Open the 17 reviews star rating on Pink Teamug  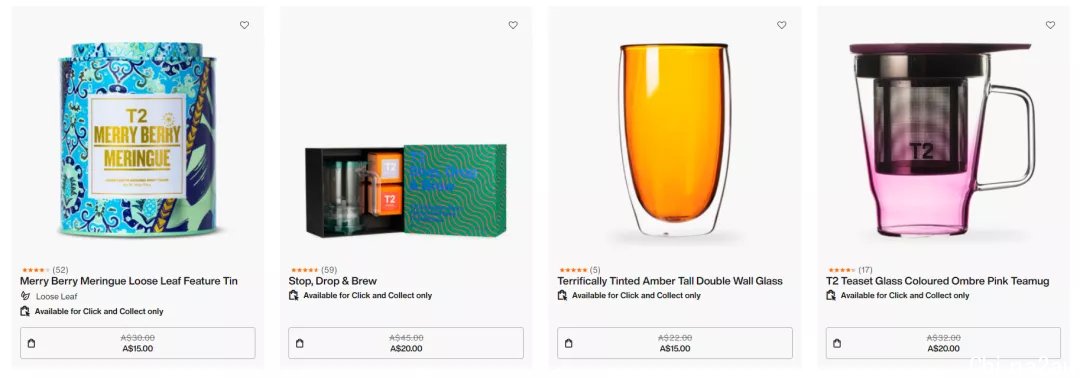[849, 270]
